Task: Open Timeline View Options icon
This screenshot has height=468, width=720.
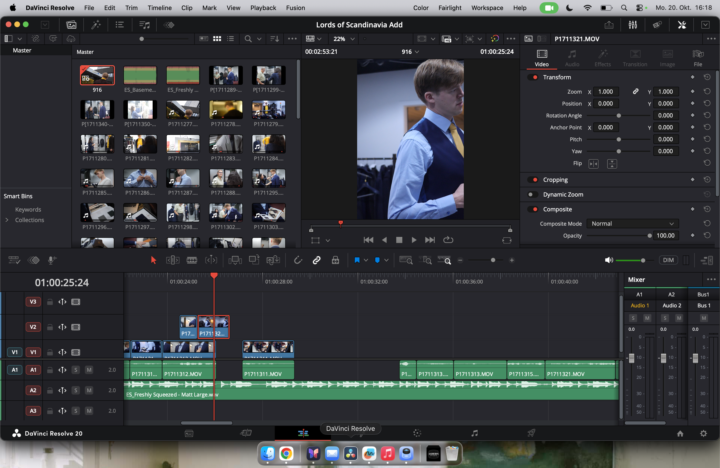Action: 14,260
